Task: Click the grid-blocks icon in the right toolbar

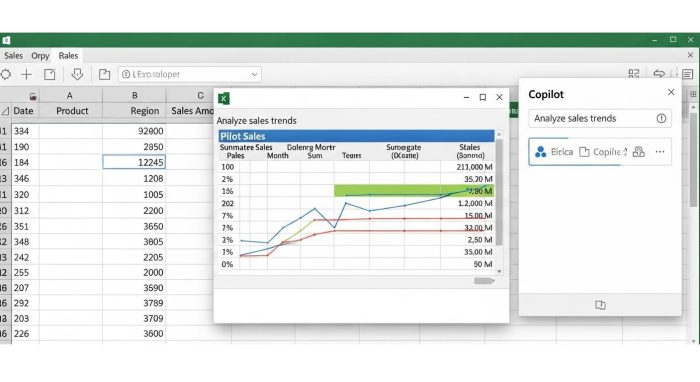Action: [x=633, y=74]
